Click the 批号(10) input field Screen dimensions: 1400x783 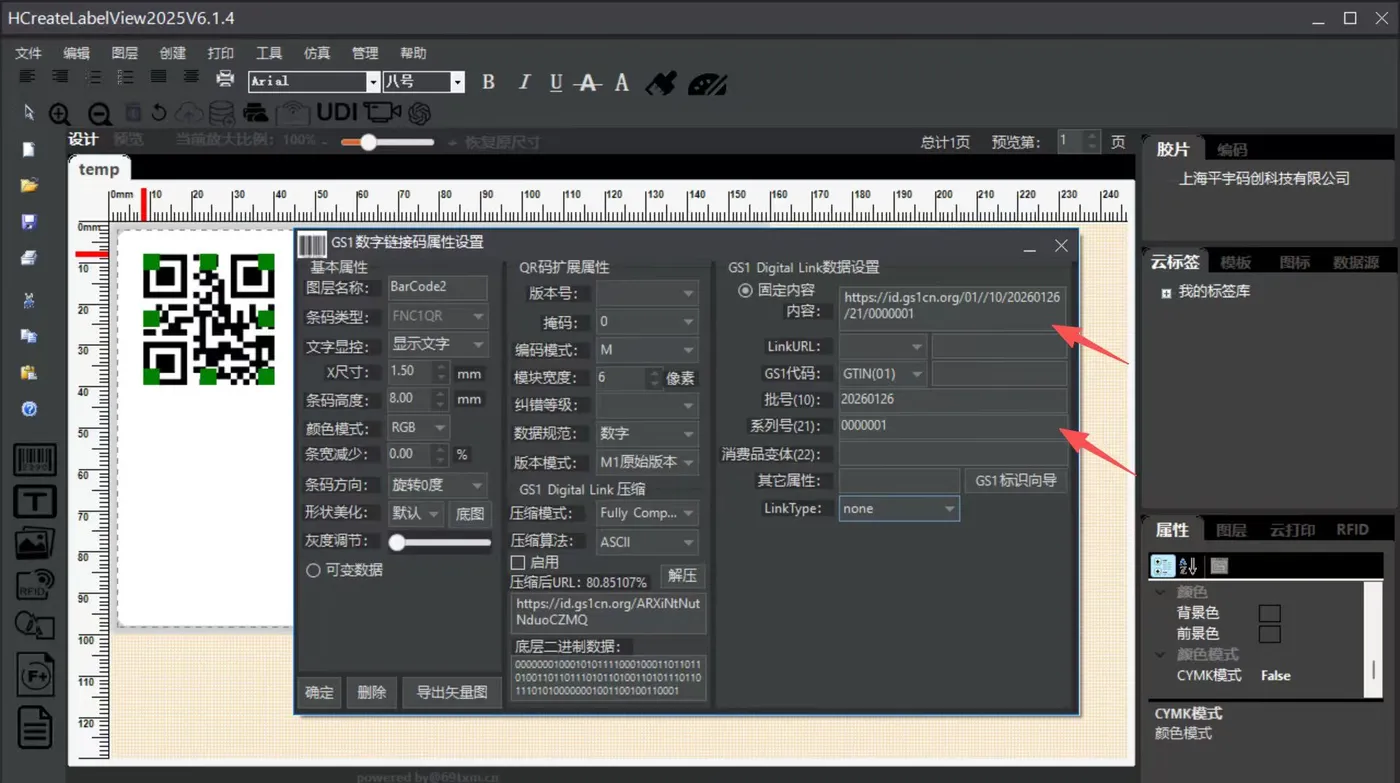(953, 400)
